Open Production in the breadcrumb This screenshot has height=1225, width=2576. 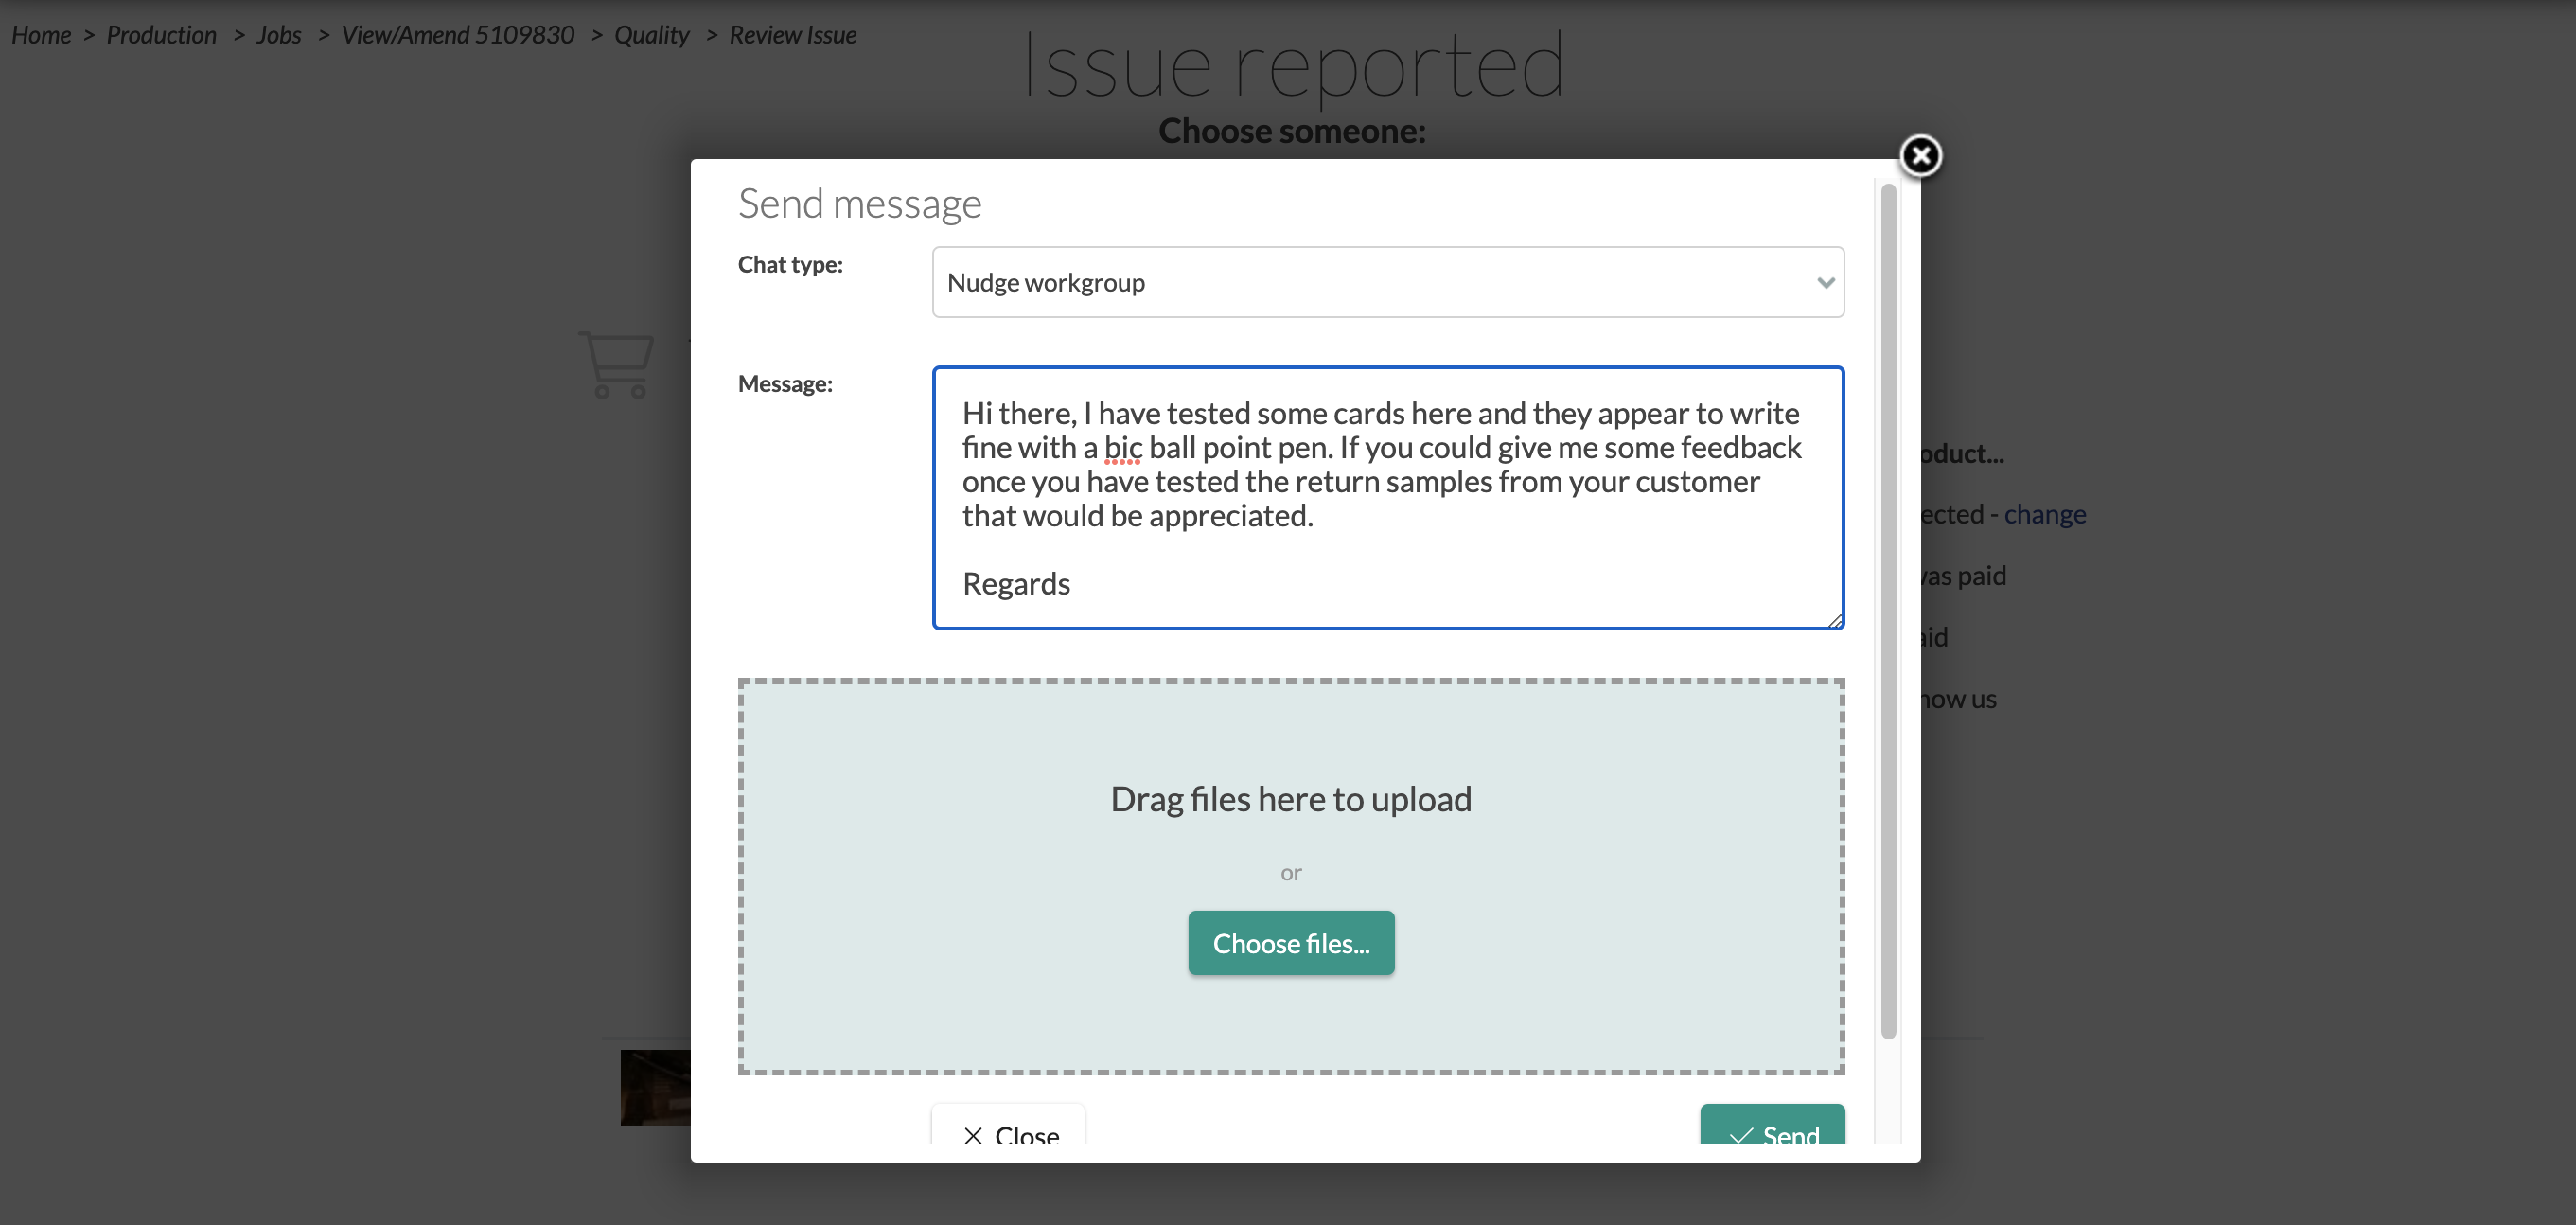tap(161, 35)
